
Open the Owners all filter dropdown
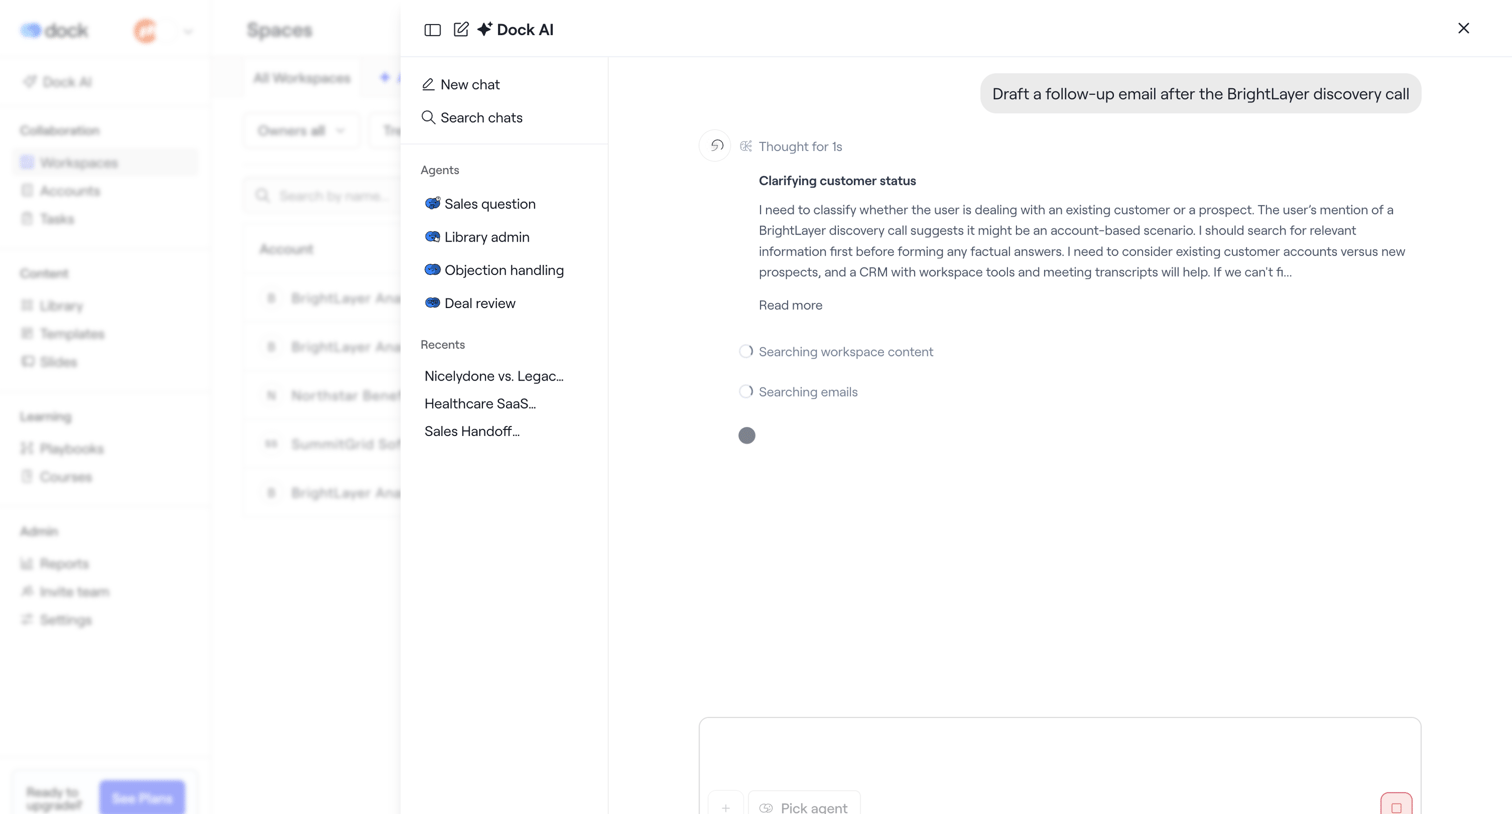[x=301, y=131]
